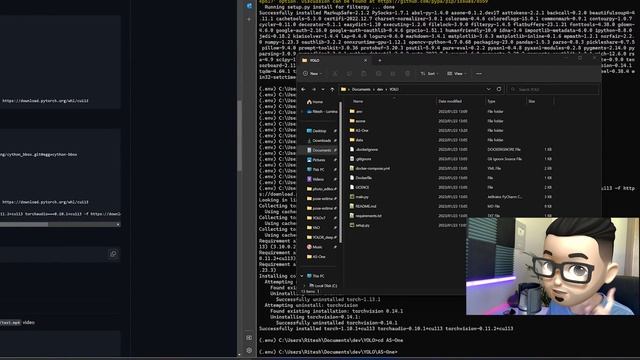Click the Size column header
Screen dimensions: 640x360
[531, 101]
